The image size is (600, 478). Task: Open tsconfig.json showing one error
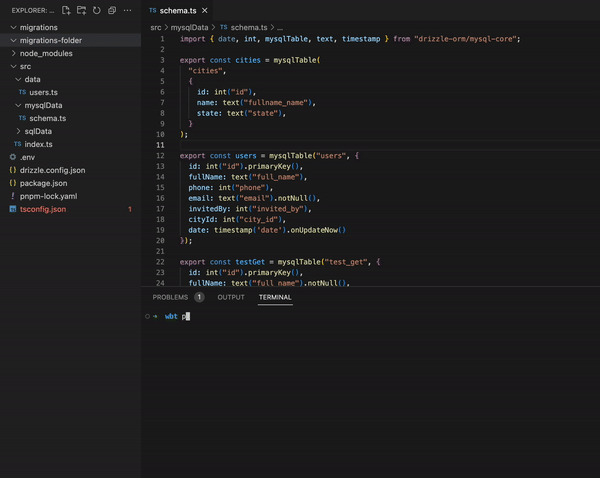pos(43,209)
